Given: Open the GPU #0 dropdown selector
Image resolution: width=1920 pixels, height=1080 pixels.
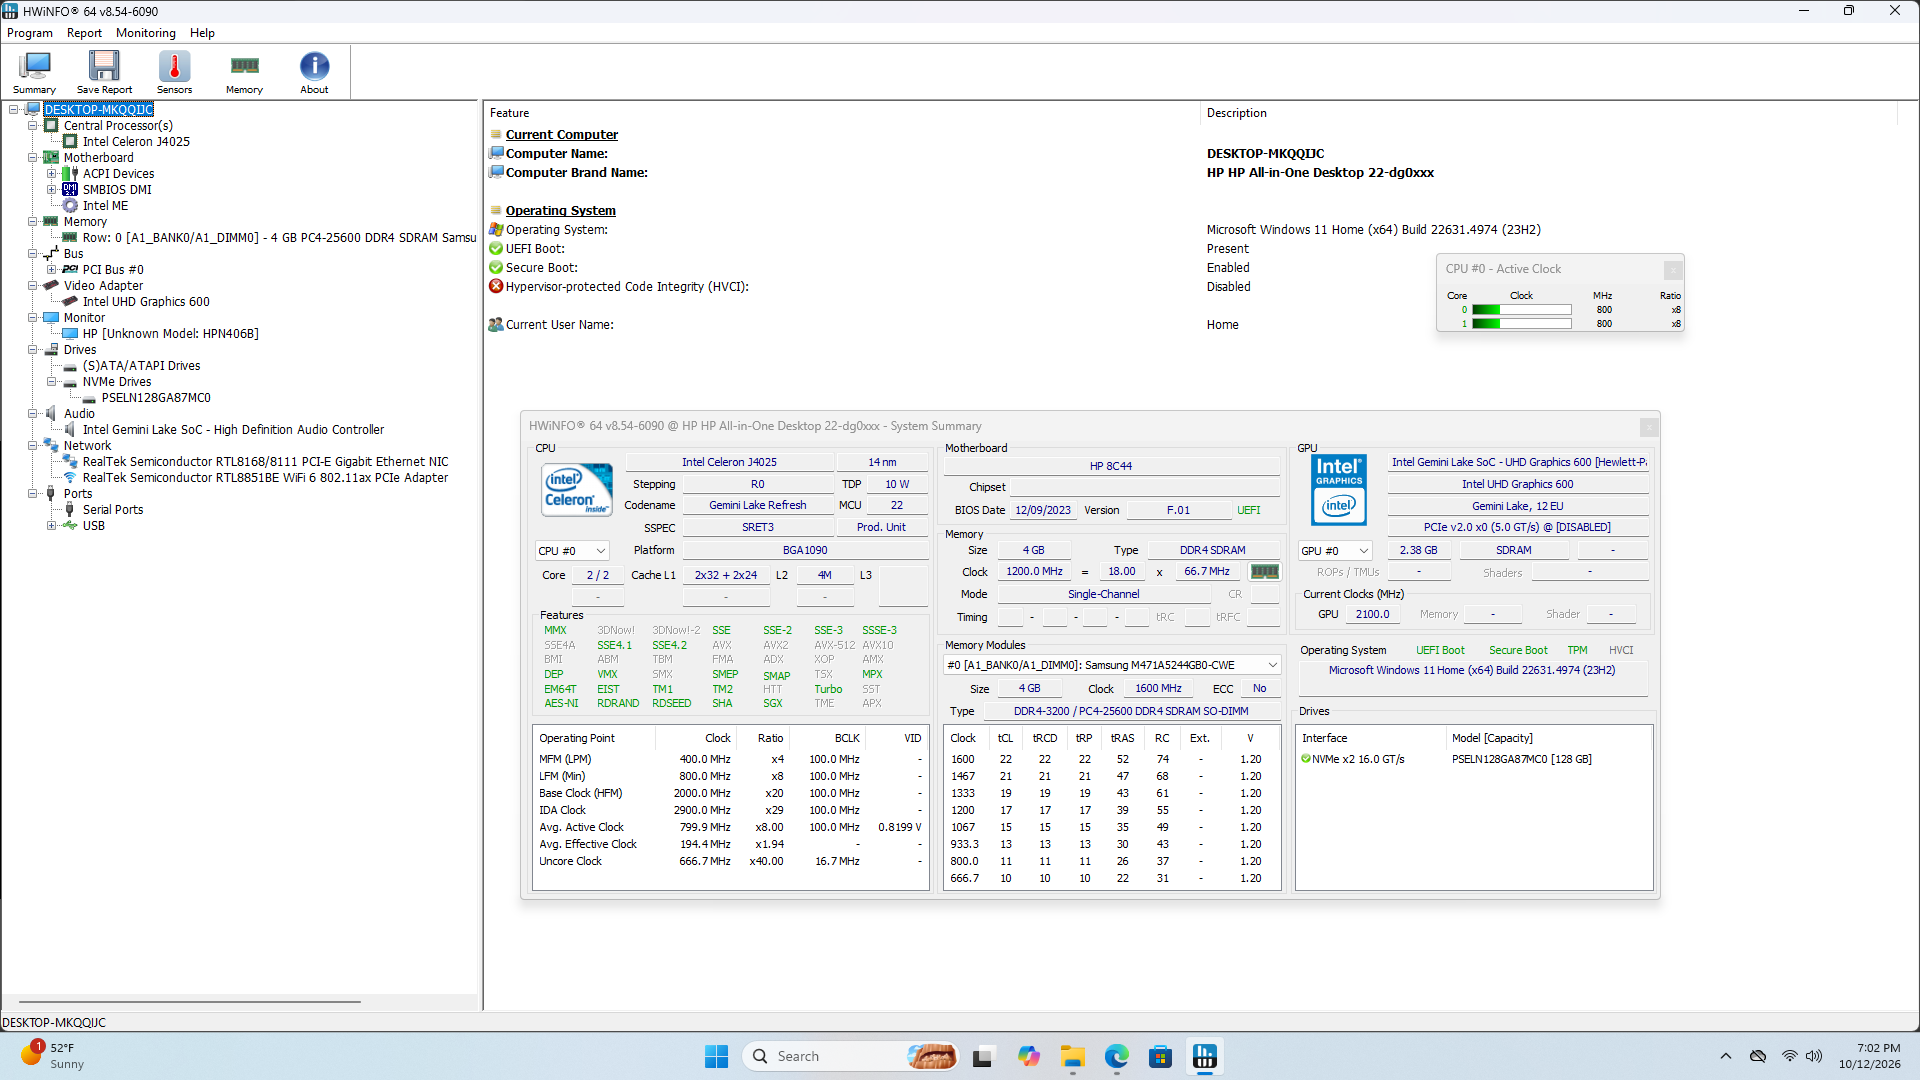Looking at the screenshot, I should pyautogui.click(x=1334, y=551).
